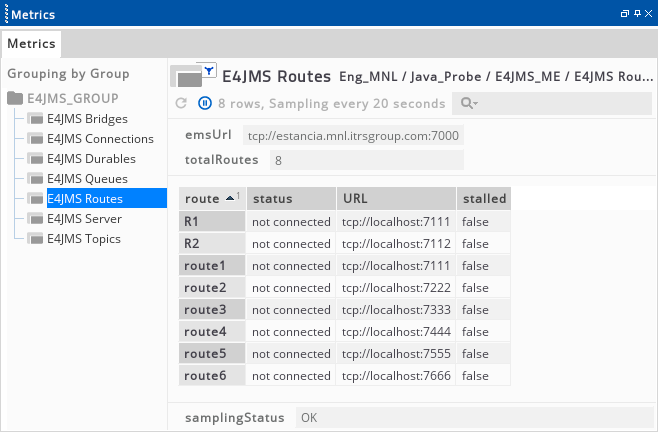Click the refresh sampling icon
This screenshot has height=432, width=658.
[181, 103]
